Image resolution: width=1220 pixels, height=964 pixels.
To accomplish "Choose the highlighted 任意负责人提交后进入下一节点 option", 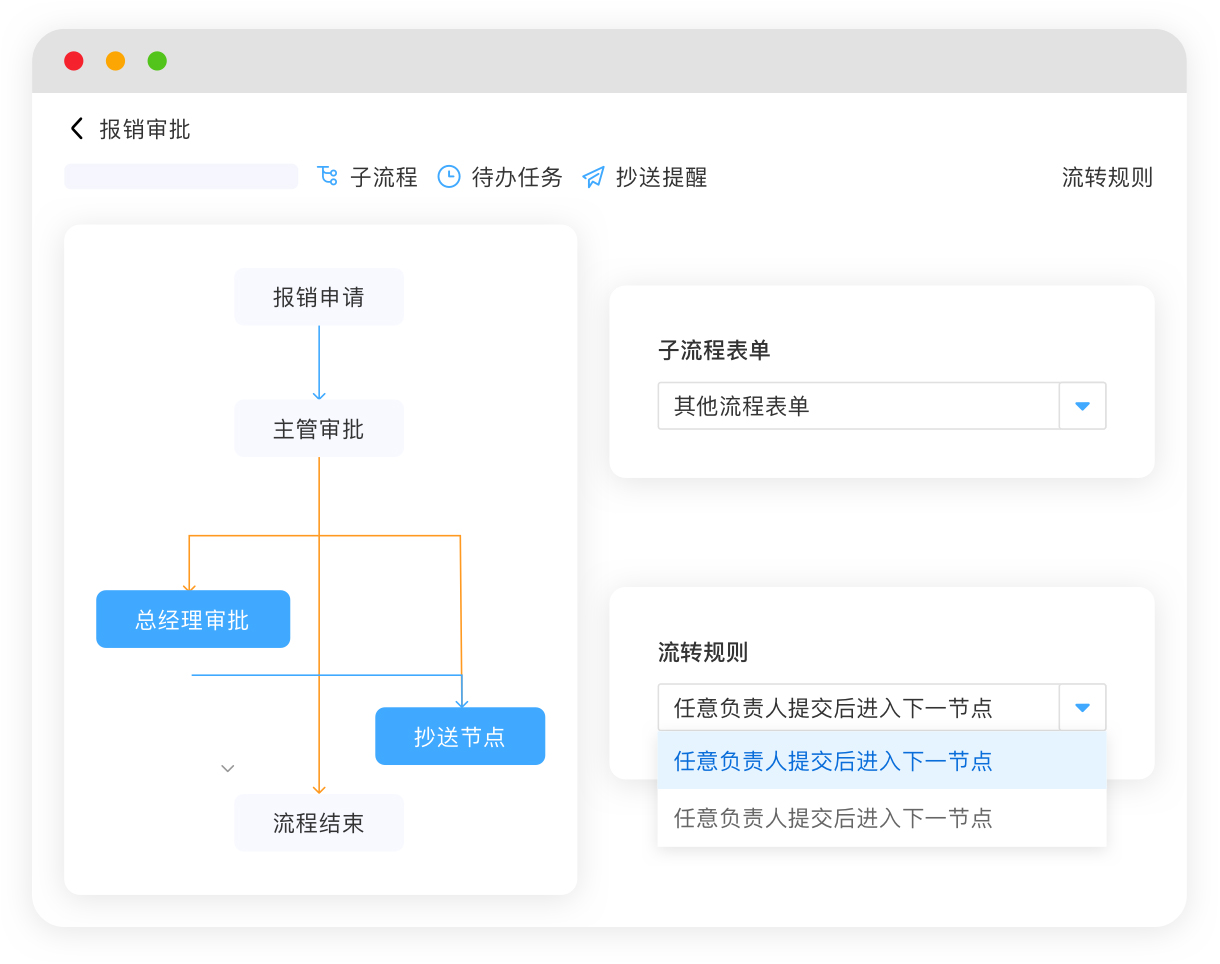I will pos(882,761).
